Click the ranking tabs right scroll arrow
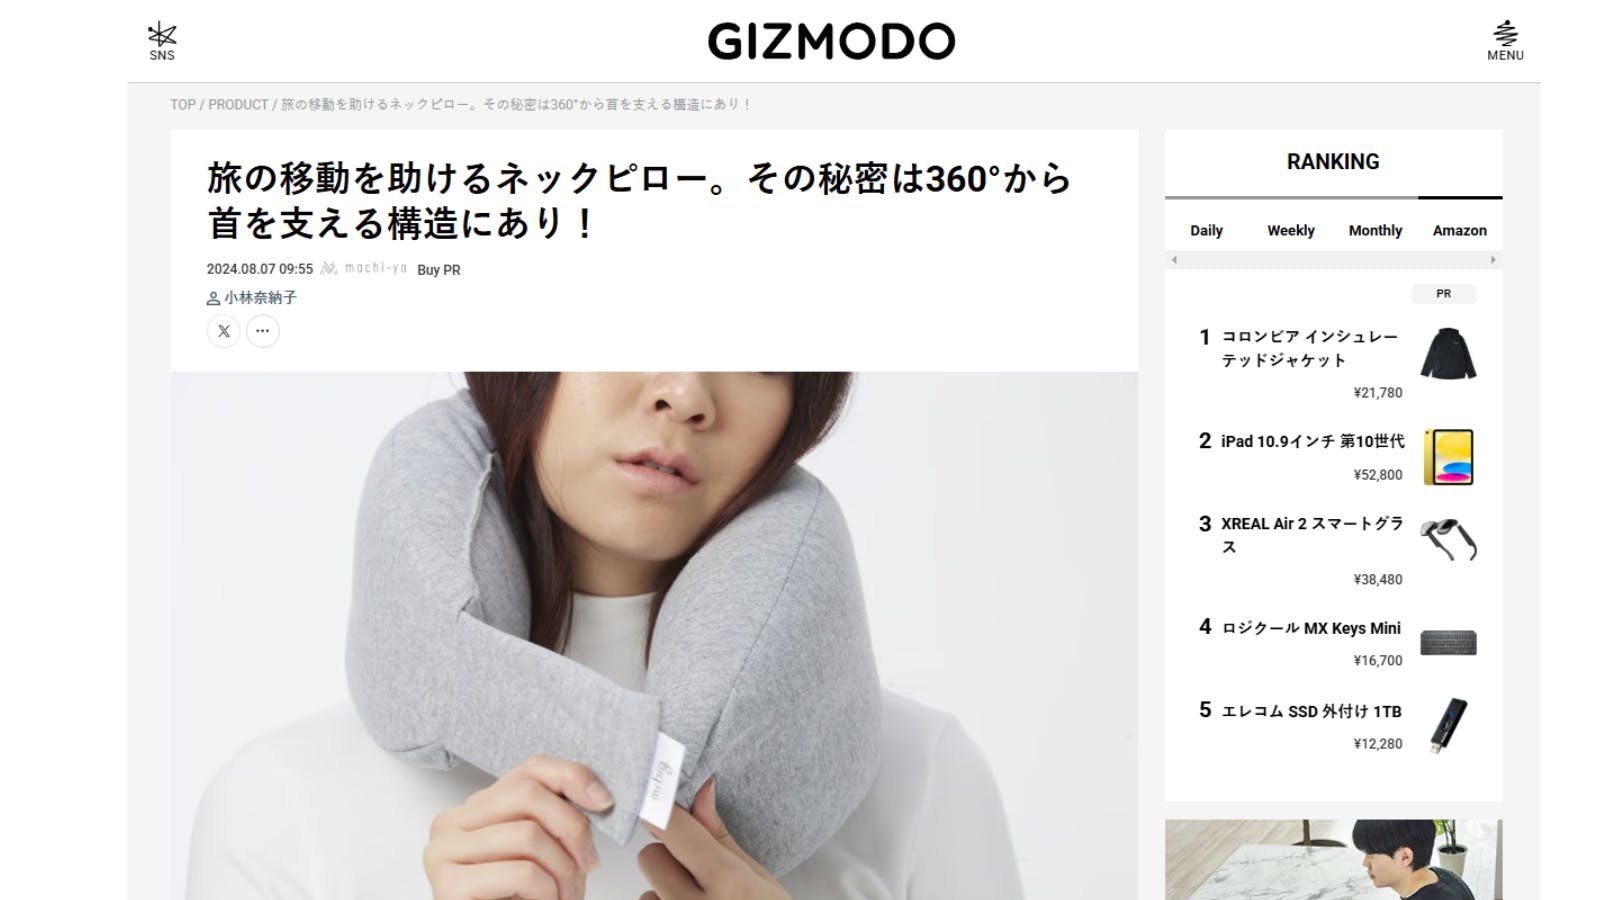This screenshot has height=900, width=1600. 1493,260
